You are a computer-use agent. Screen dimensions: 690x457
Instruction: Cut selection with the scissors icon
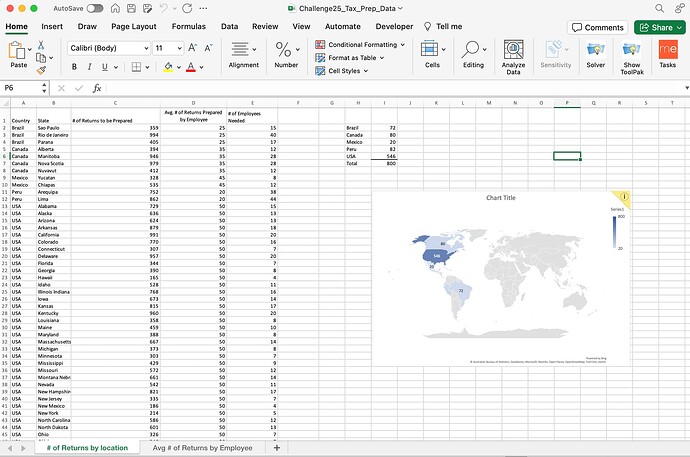41,45
